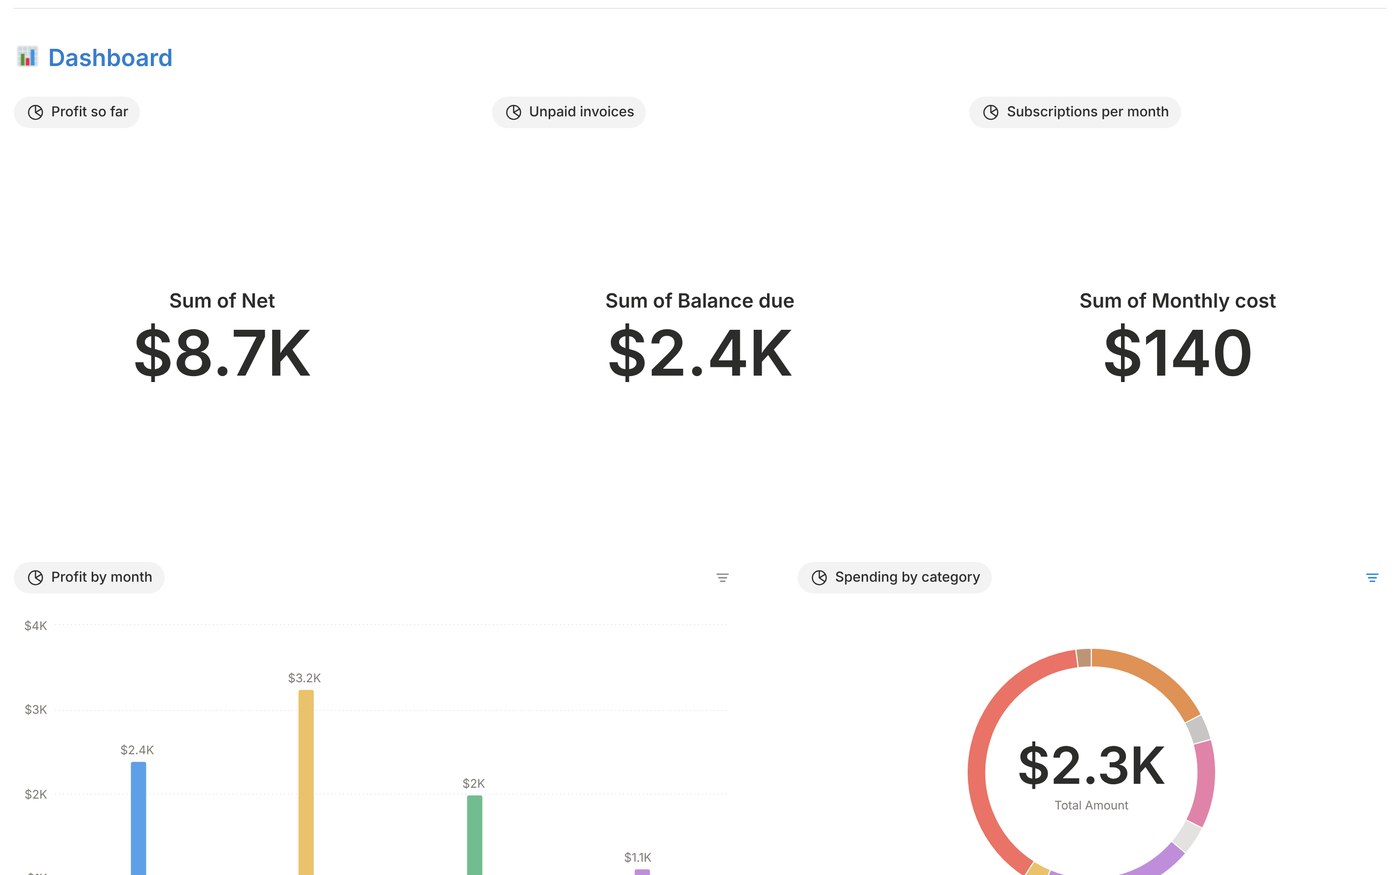
Task: Click the chart icon in Profit so far
Action: pyautogui.click(x=35, y=112)
